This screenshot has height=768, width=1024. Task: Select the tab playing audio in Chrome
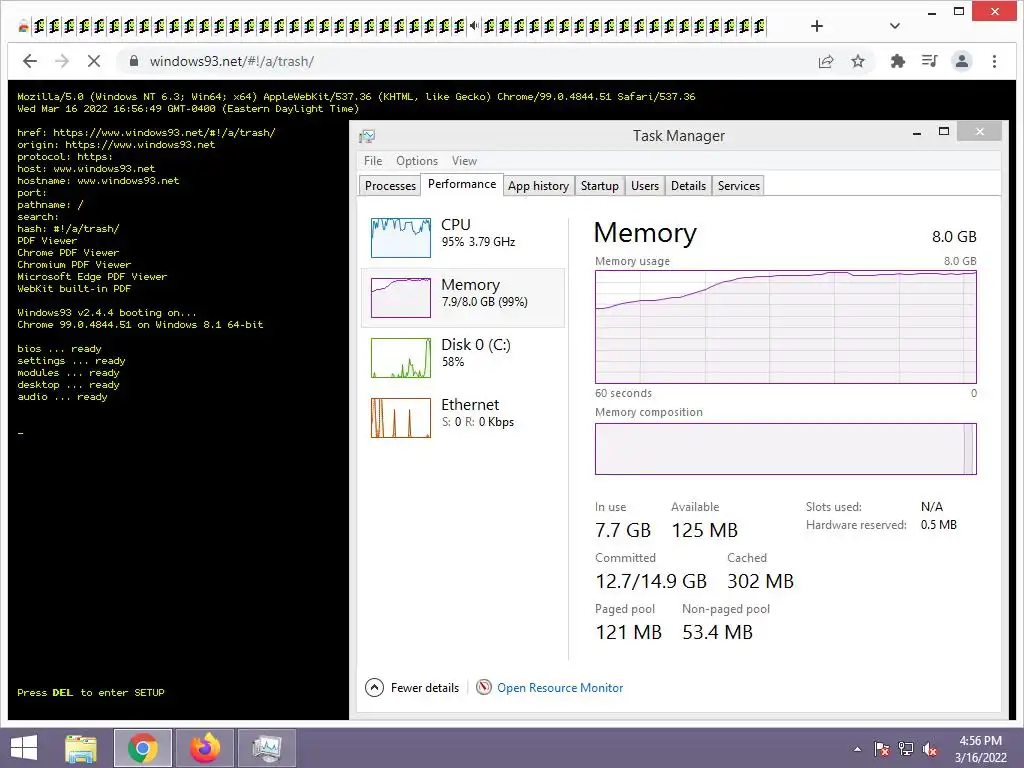click(x=473, y=26)
